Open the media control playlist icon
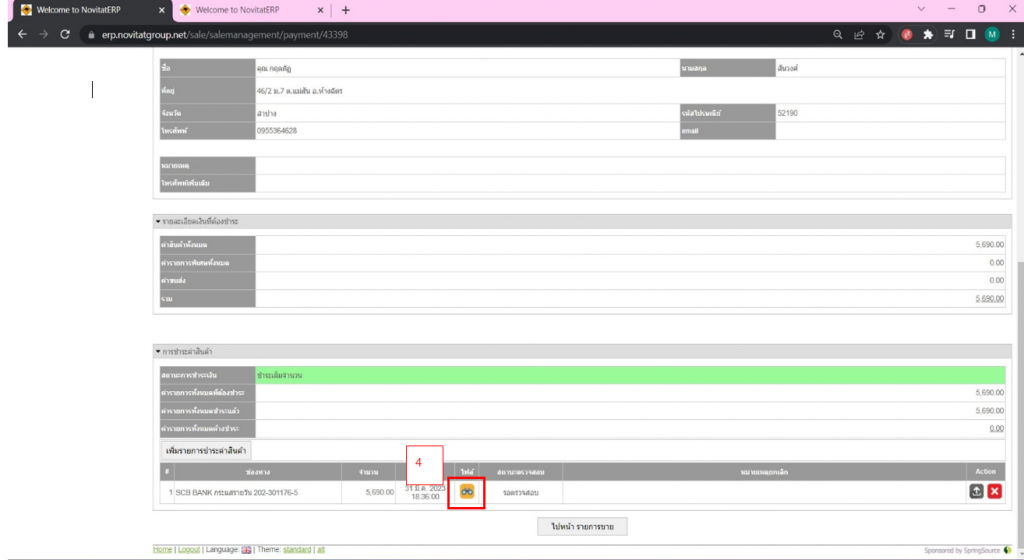This screenshot has height=560, width=1024. coord(949,34)
